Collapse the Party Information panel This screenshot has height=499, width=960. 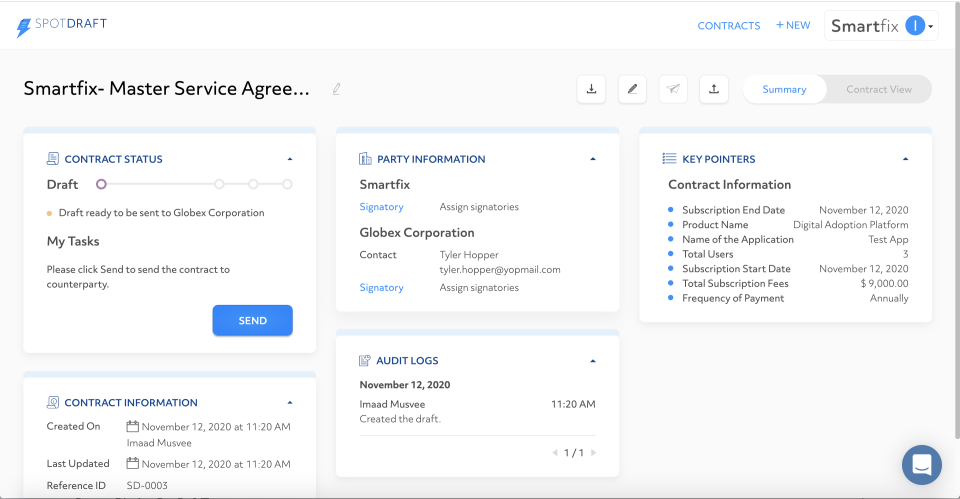click(593, 159)
